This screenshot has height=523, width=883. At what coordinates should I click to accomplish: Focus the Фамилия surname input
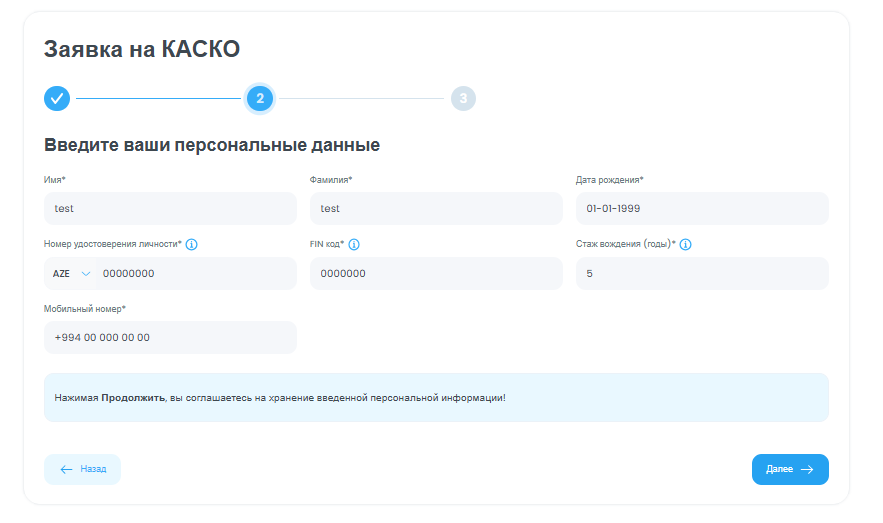(x=436, y=208)
